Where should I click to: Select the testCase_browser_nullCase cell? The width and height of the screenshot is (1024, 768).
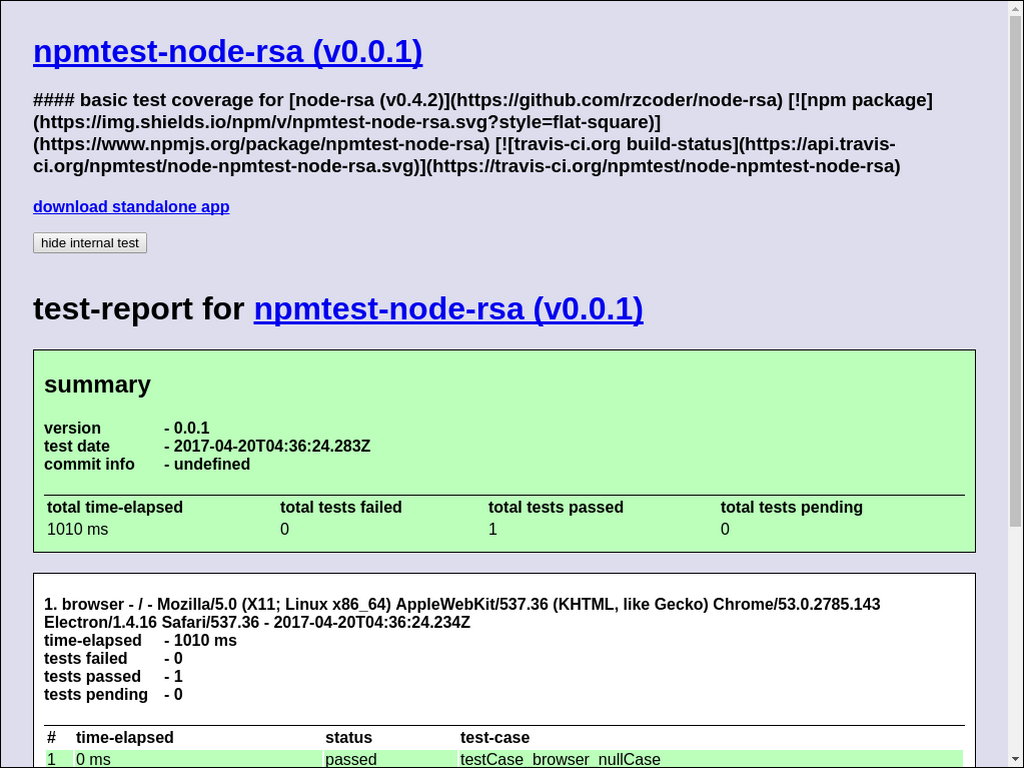560,759
